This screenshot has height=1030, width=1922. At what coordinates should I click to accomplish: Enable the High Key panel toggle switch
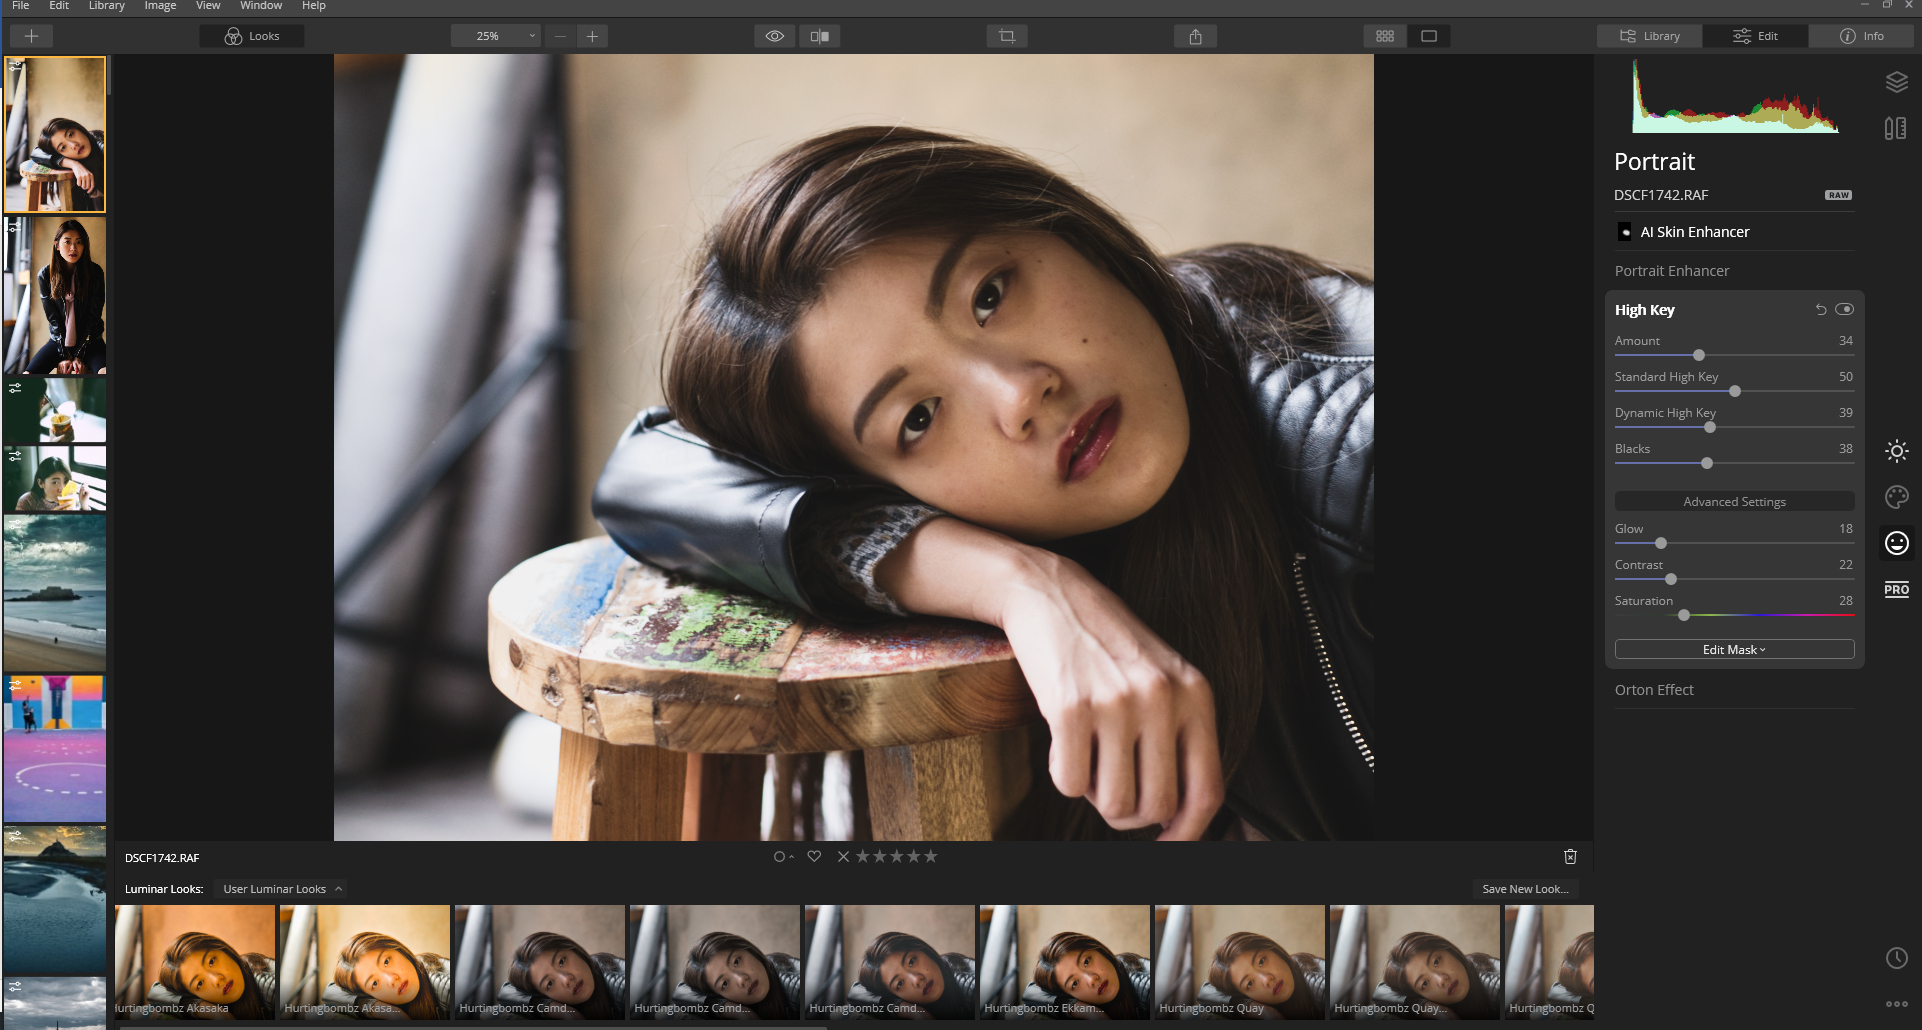click(1845, 309)
